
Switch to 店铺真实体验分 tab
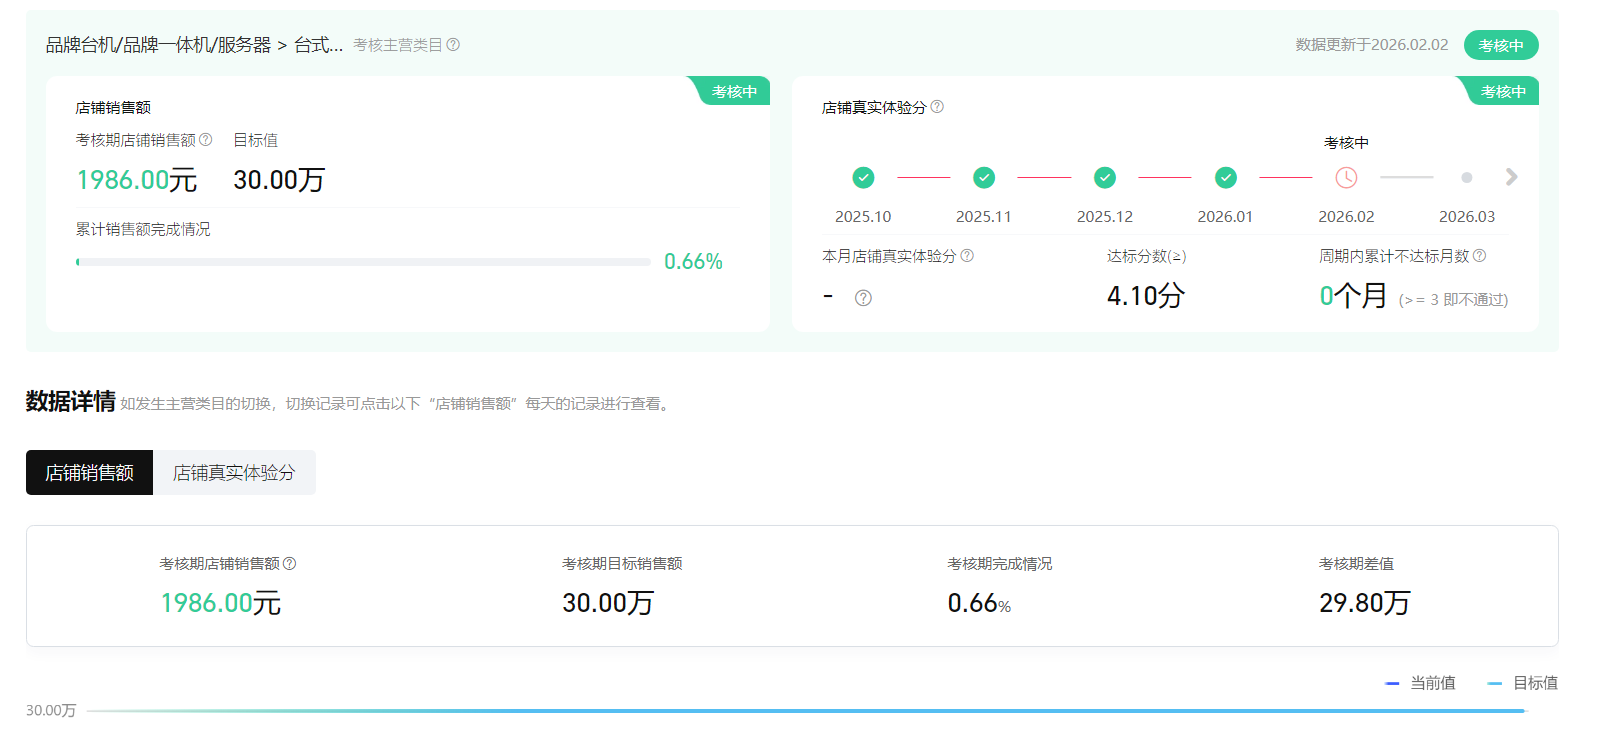pyautogui.click(x=234, y=472)
